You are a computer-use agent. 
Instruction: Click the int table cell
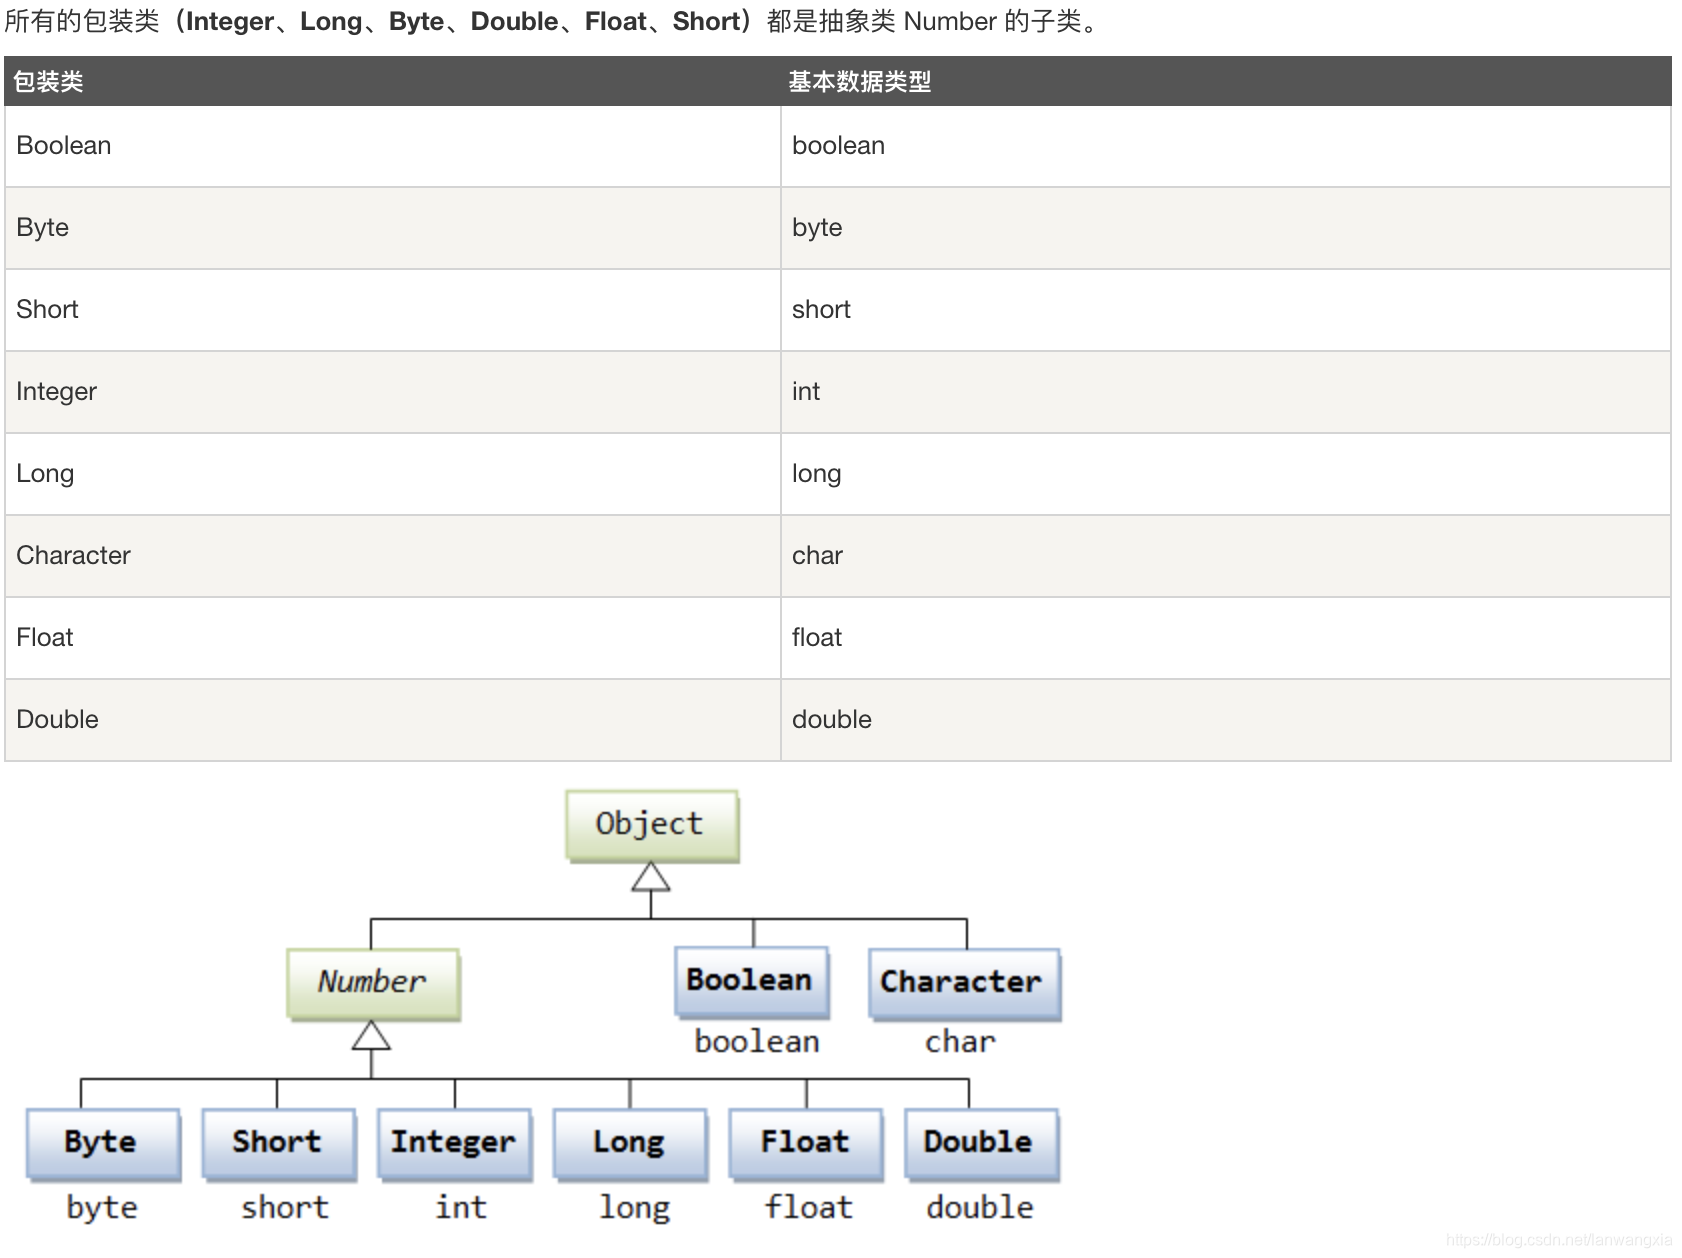pos(1225,392)
